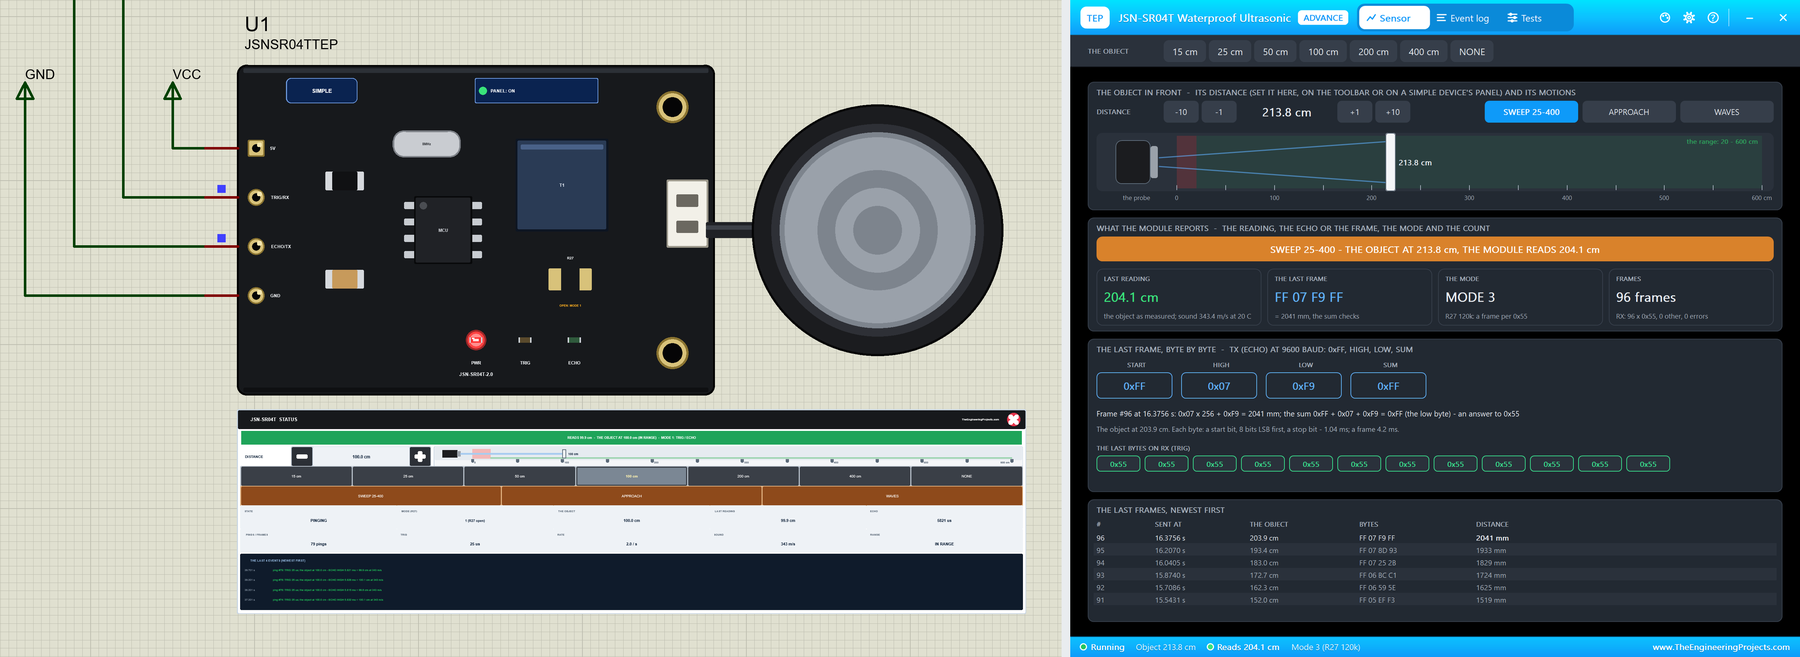Image resolution: width=1800 pixels, height=657 pixels.
Task: Click the SIMPLE button on the module board
Action: (x=322, y=91)
